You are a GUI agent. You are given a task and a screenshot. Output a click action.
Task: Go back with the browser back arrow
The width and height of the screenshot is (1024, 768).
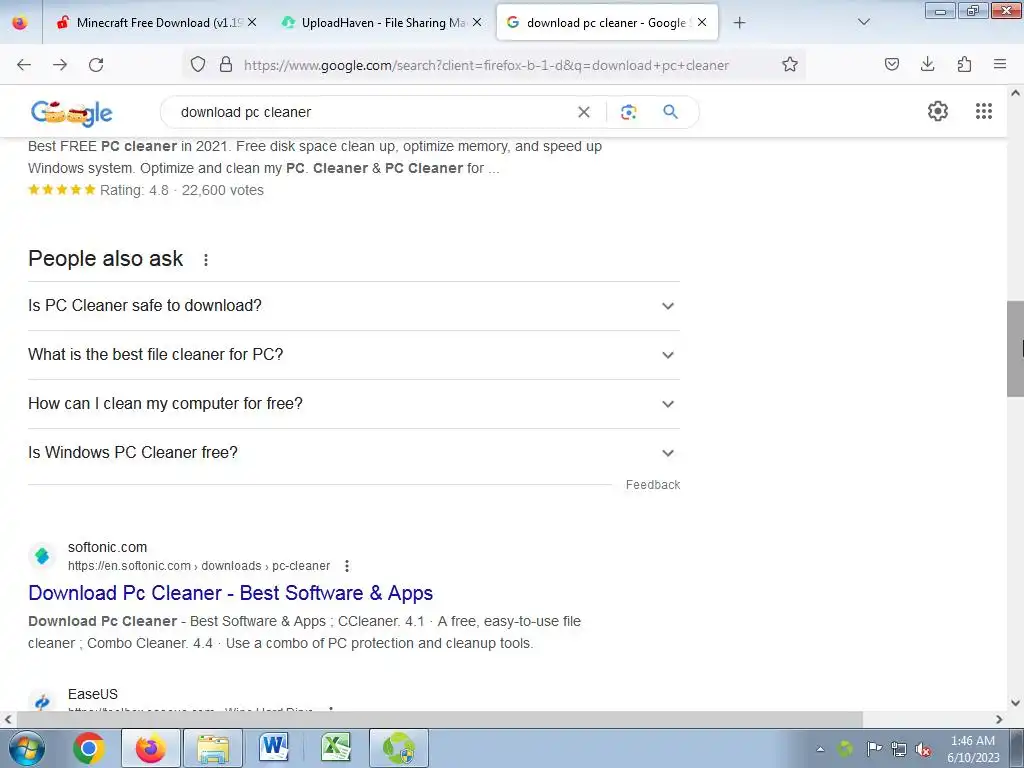(x=24, y=65)
